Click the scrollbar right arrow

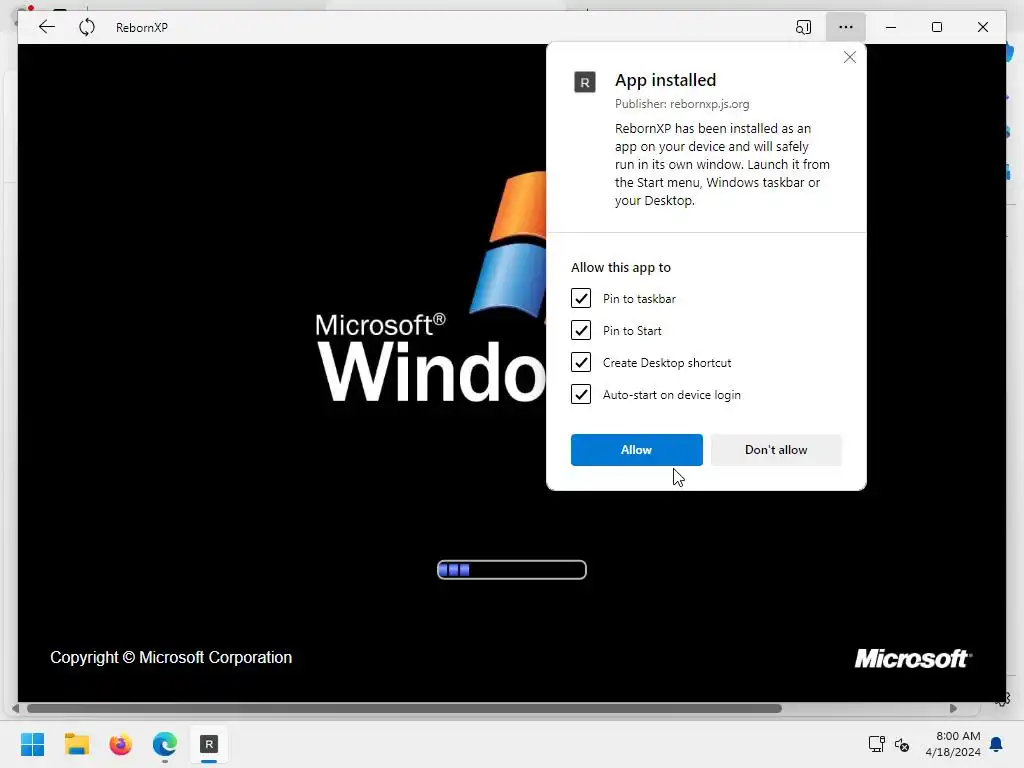point(953,709)
